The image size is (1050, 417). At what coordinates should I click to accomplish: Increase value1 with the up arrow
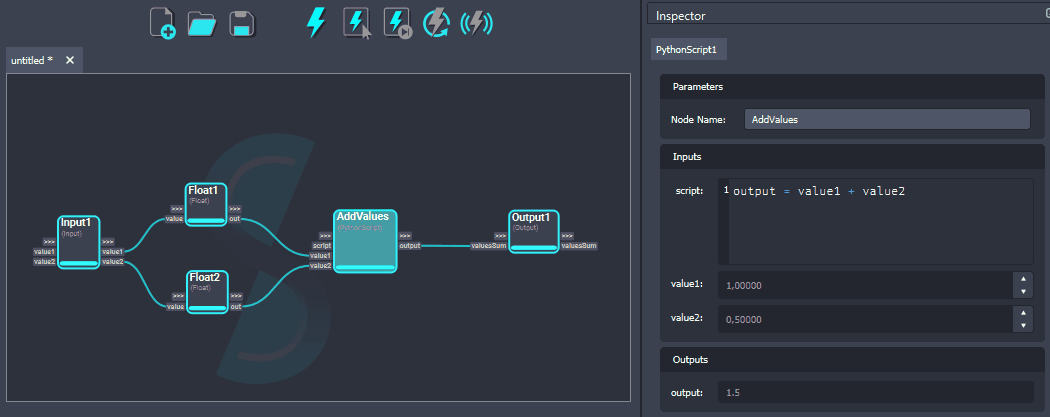(1023, 279)
